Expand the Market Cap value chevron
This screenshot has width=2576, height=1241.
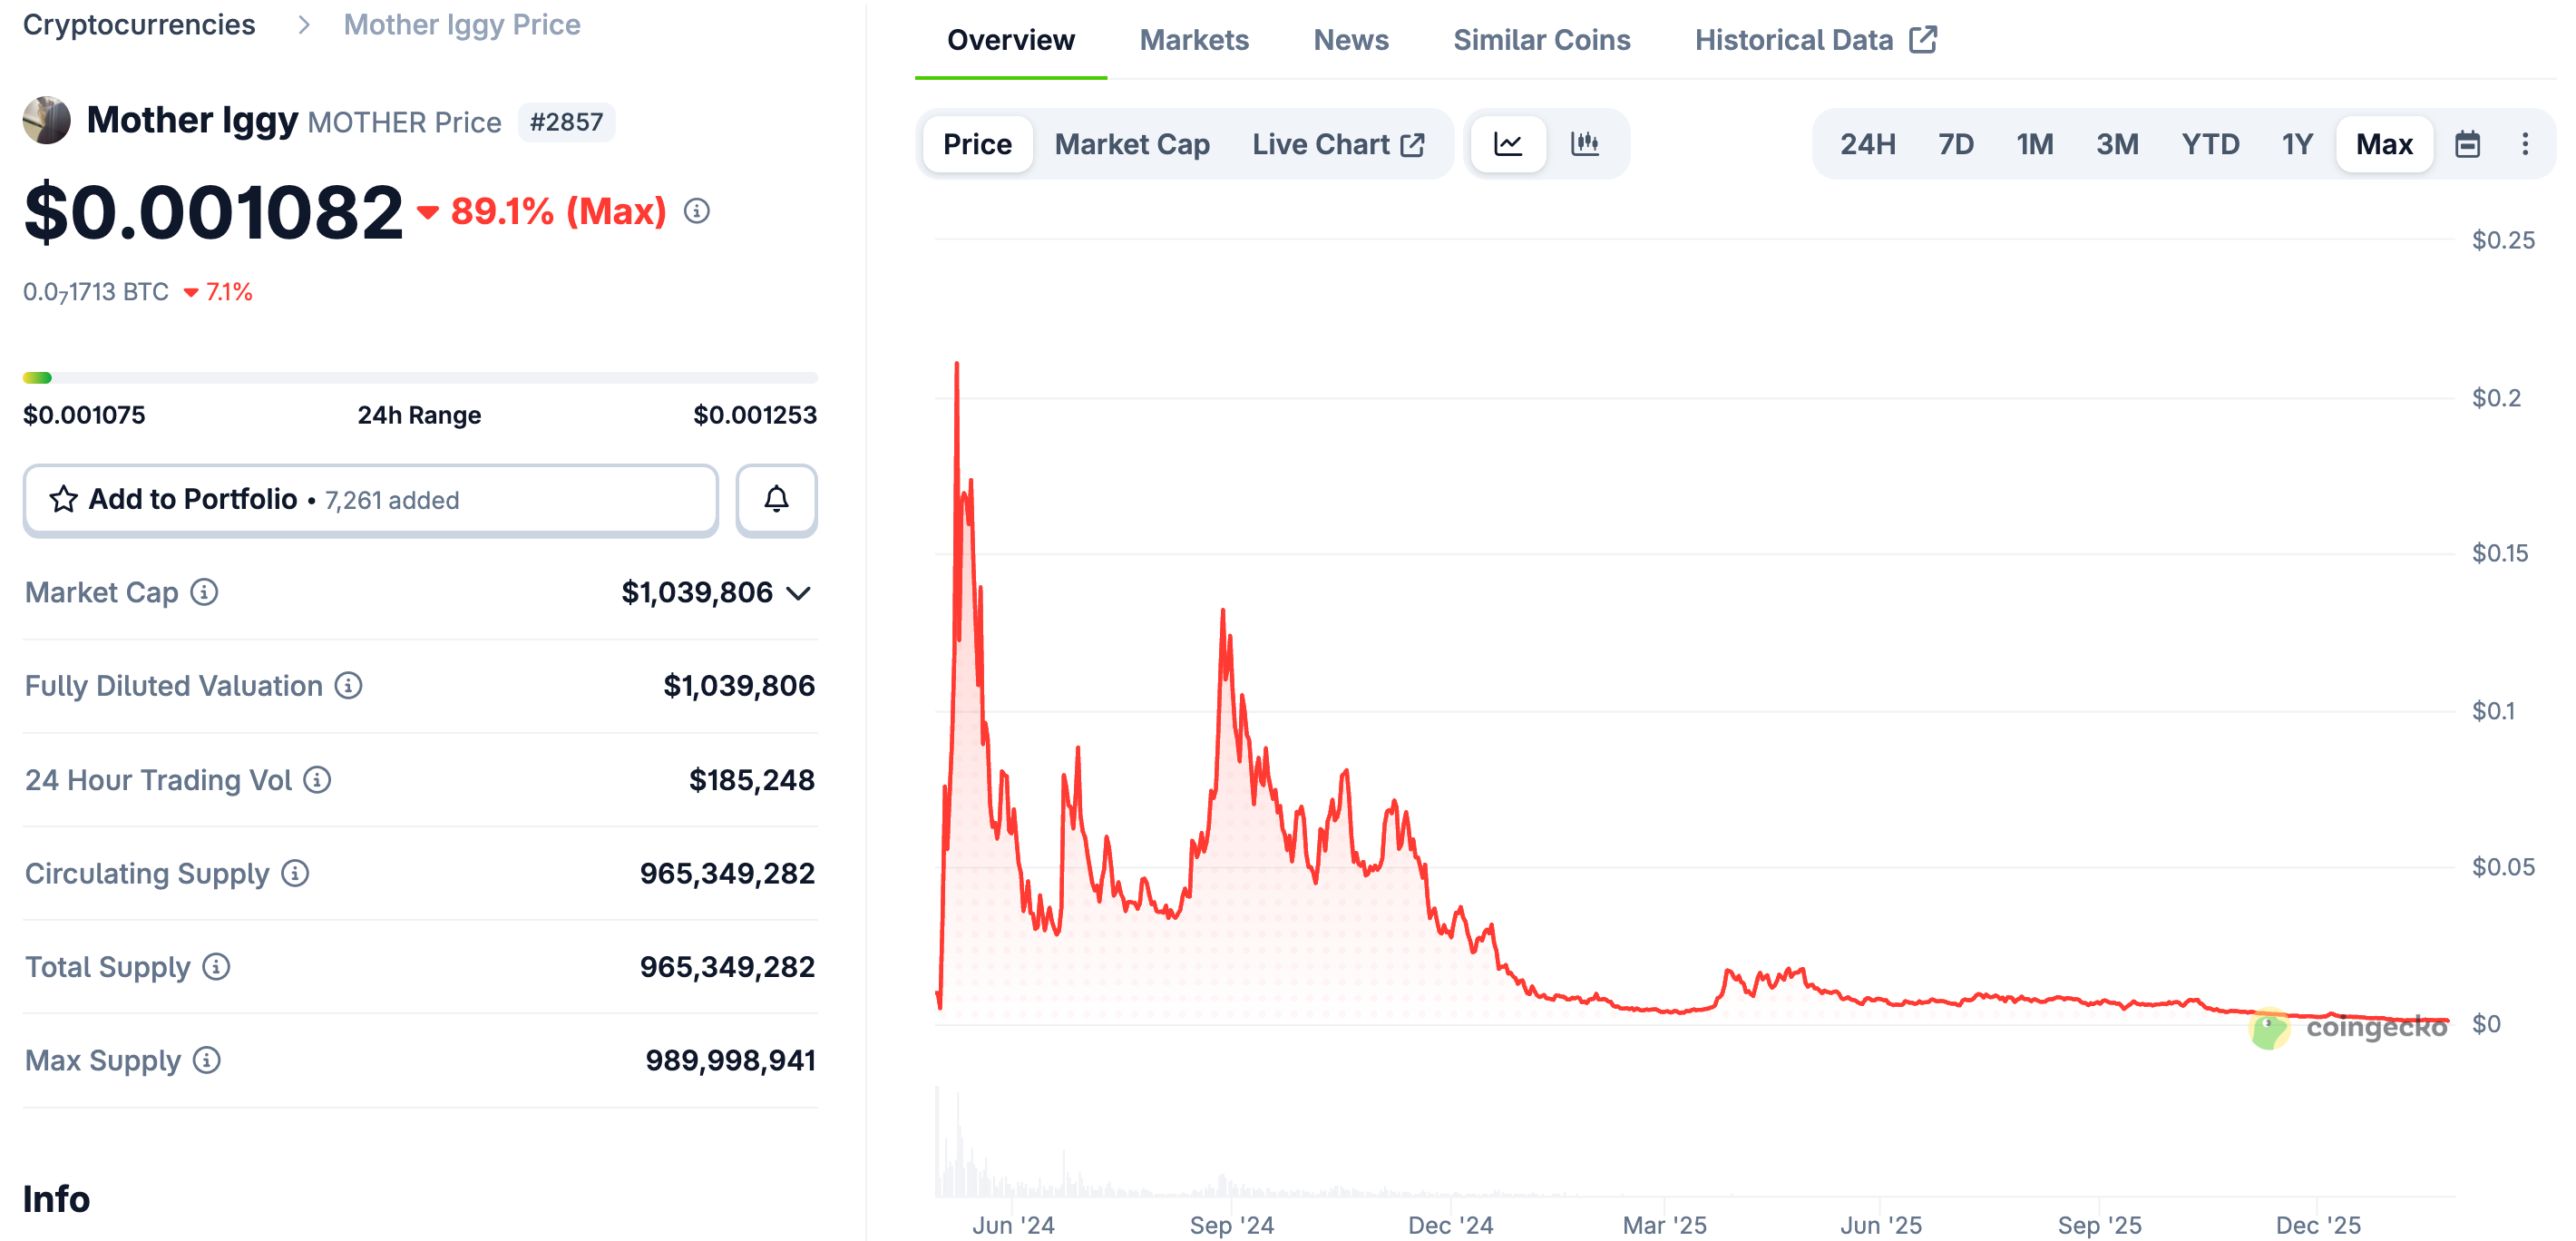[x=798, y=593]
